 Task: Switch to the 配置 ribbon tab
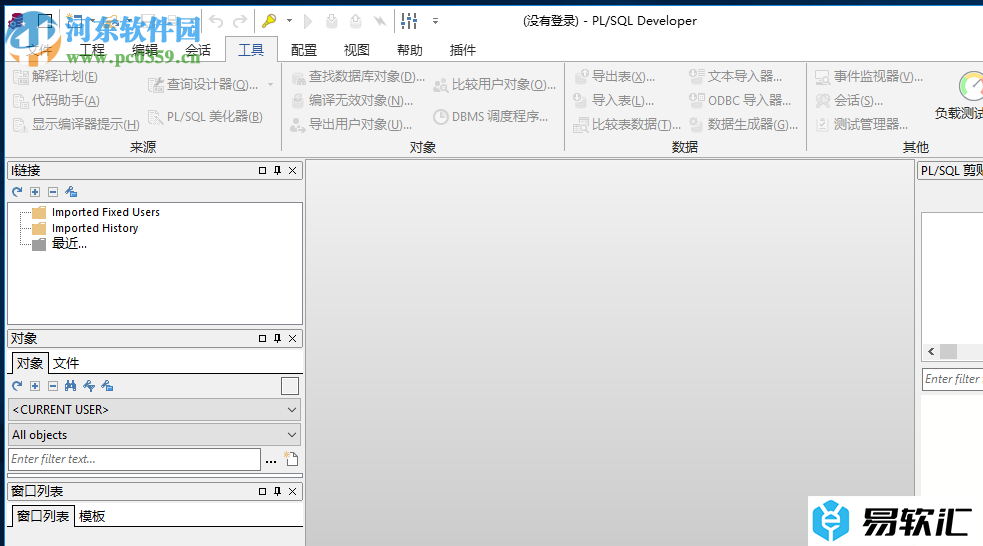[x=304, y=50]
